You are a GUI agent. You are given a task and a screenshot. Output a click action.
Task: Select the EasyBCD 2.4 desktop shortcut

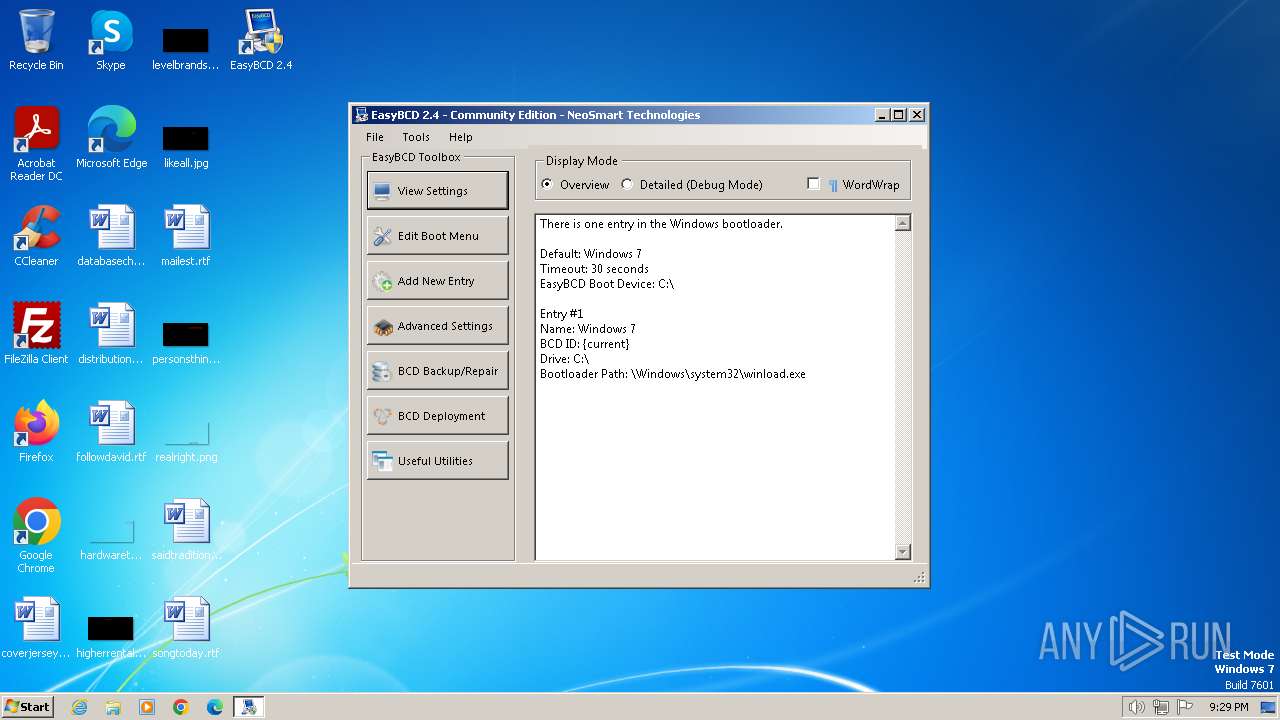[261, 40]
